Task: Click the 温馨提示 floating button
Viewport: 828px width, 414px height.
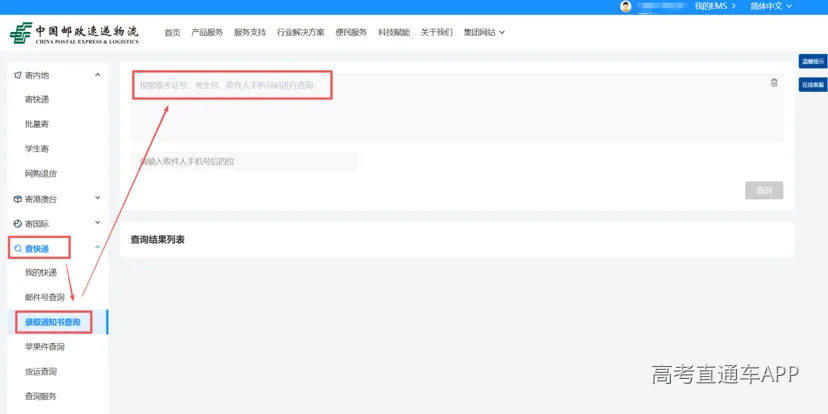Action: pyautogui.click(x=813, y=61)
